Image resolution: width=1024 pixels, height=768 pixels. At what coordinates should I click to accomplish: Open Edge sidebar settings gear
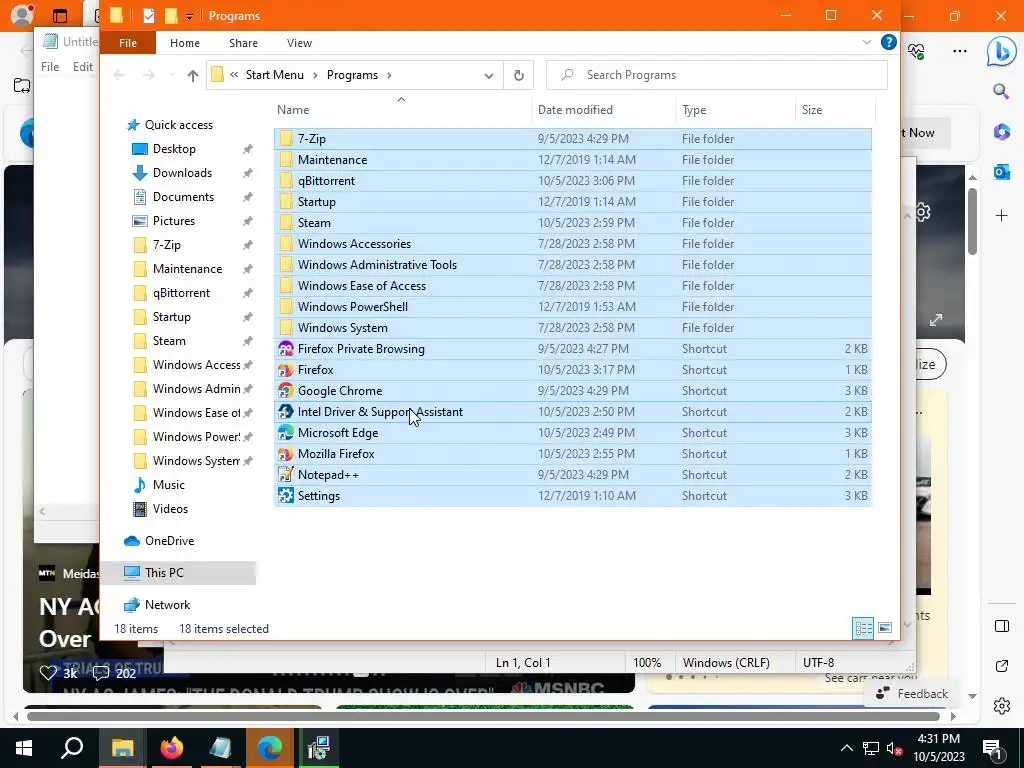coord(1001,706)
